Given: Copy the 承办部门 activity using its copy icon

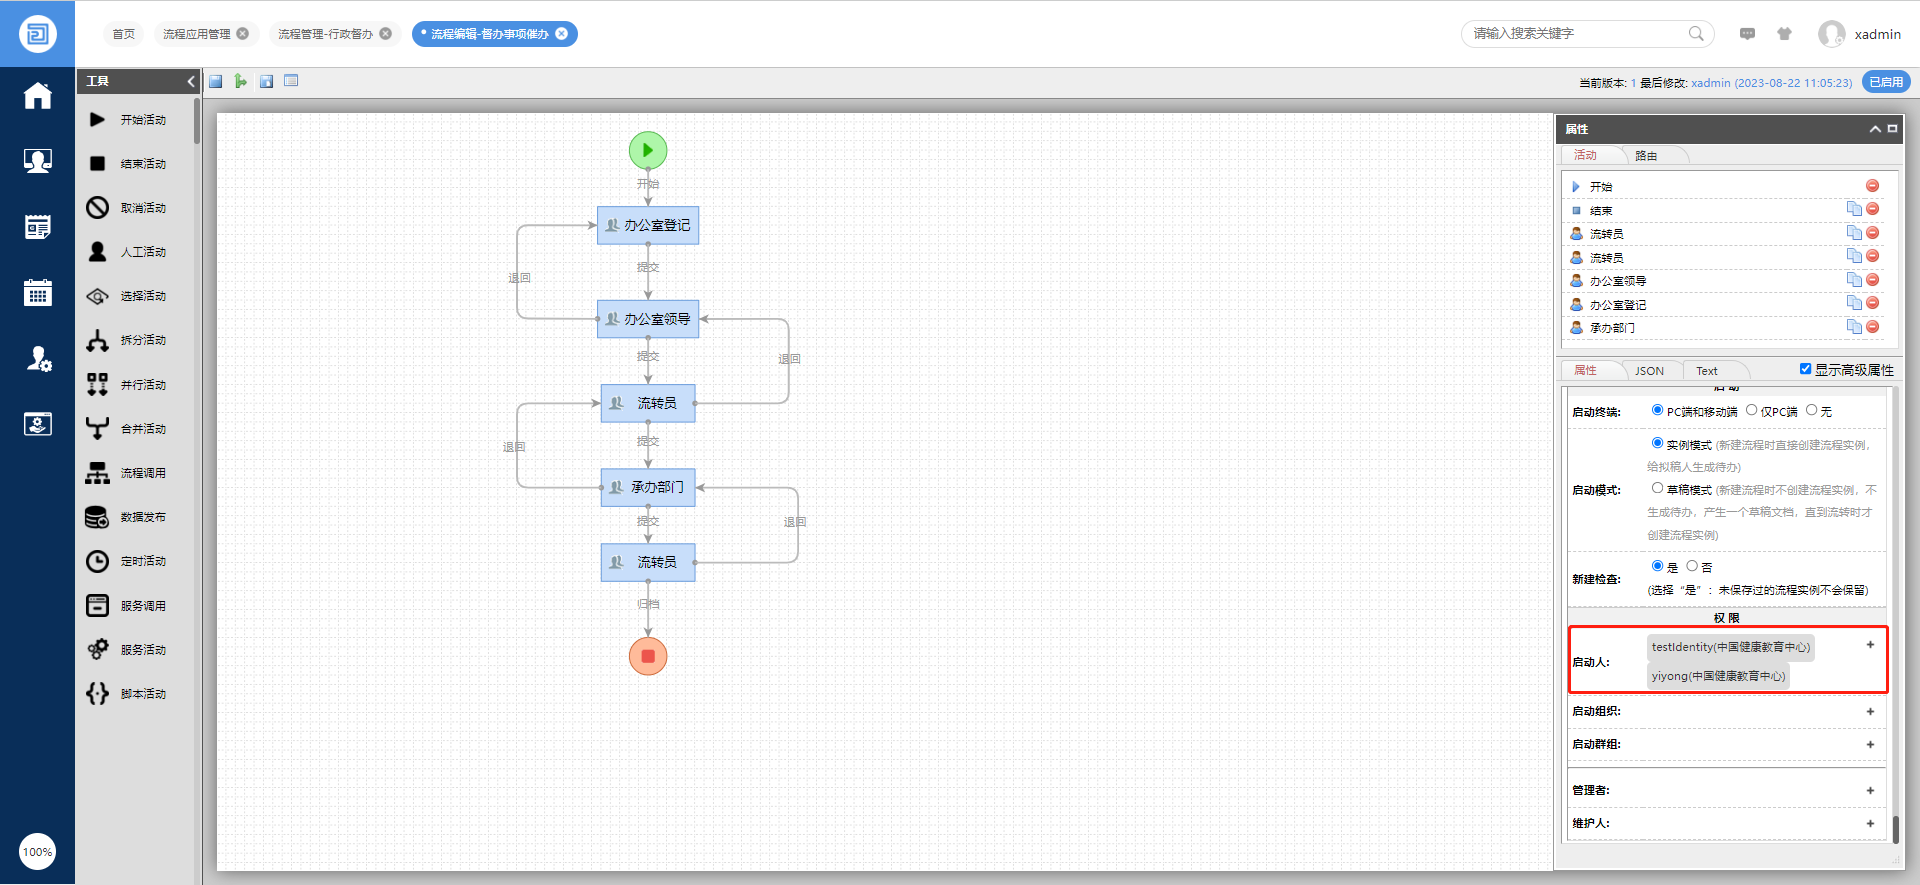Looking at the screenshot, I should click(1854, 327).
